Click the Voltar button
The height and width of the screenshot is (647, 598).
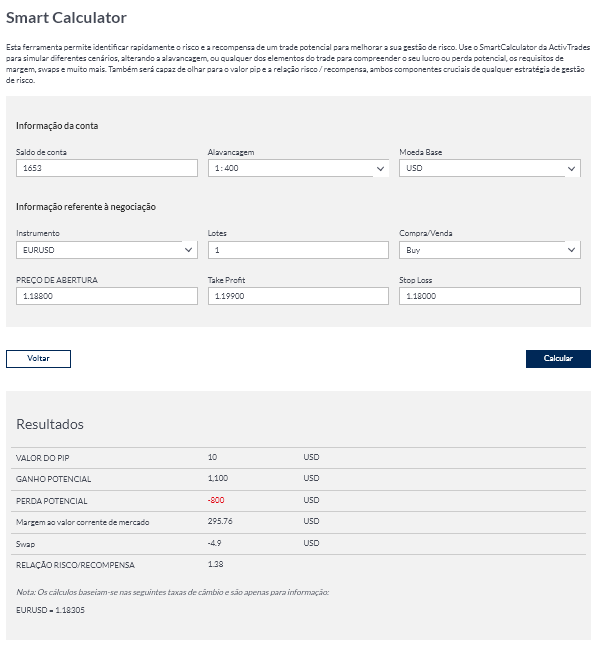tap(38, 359)
